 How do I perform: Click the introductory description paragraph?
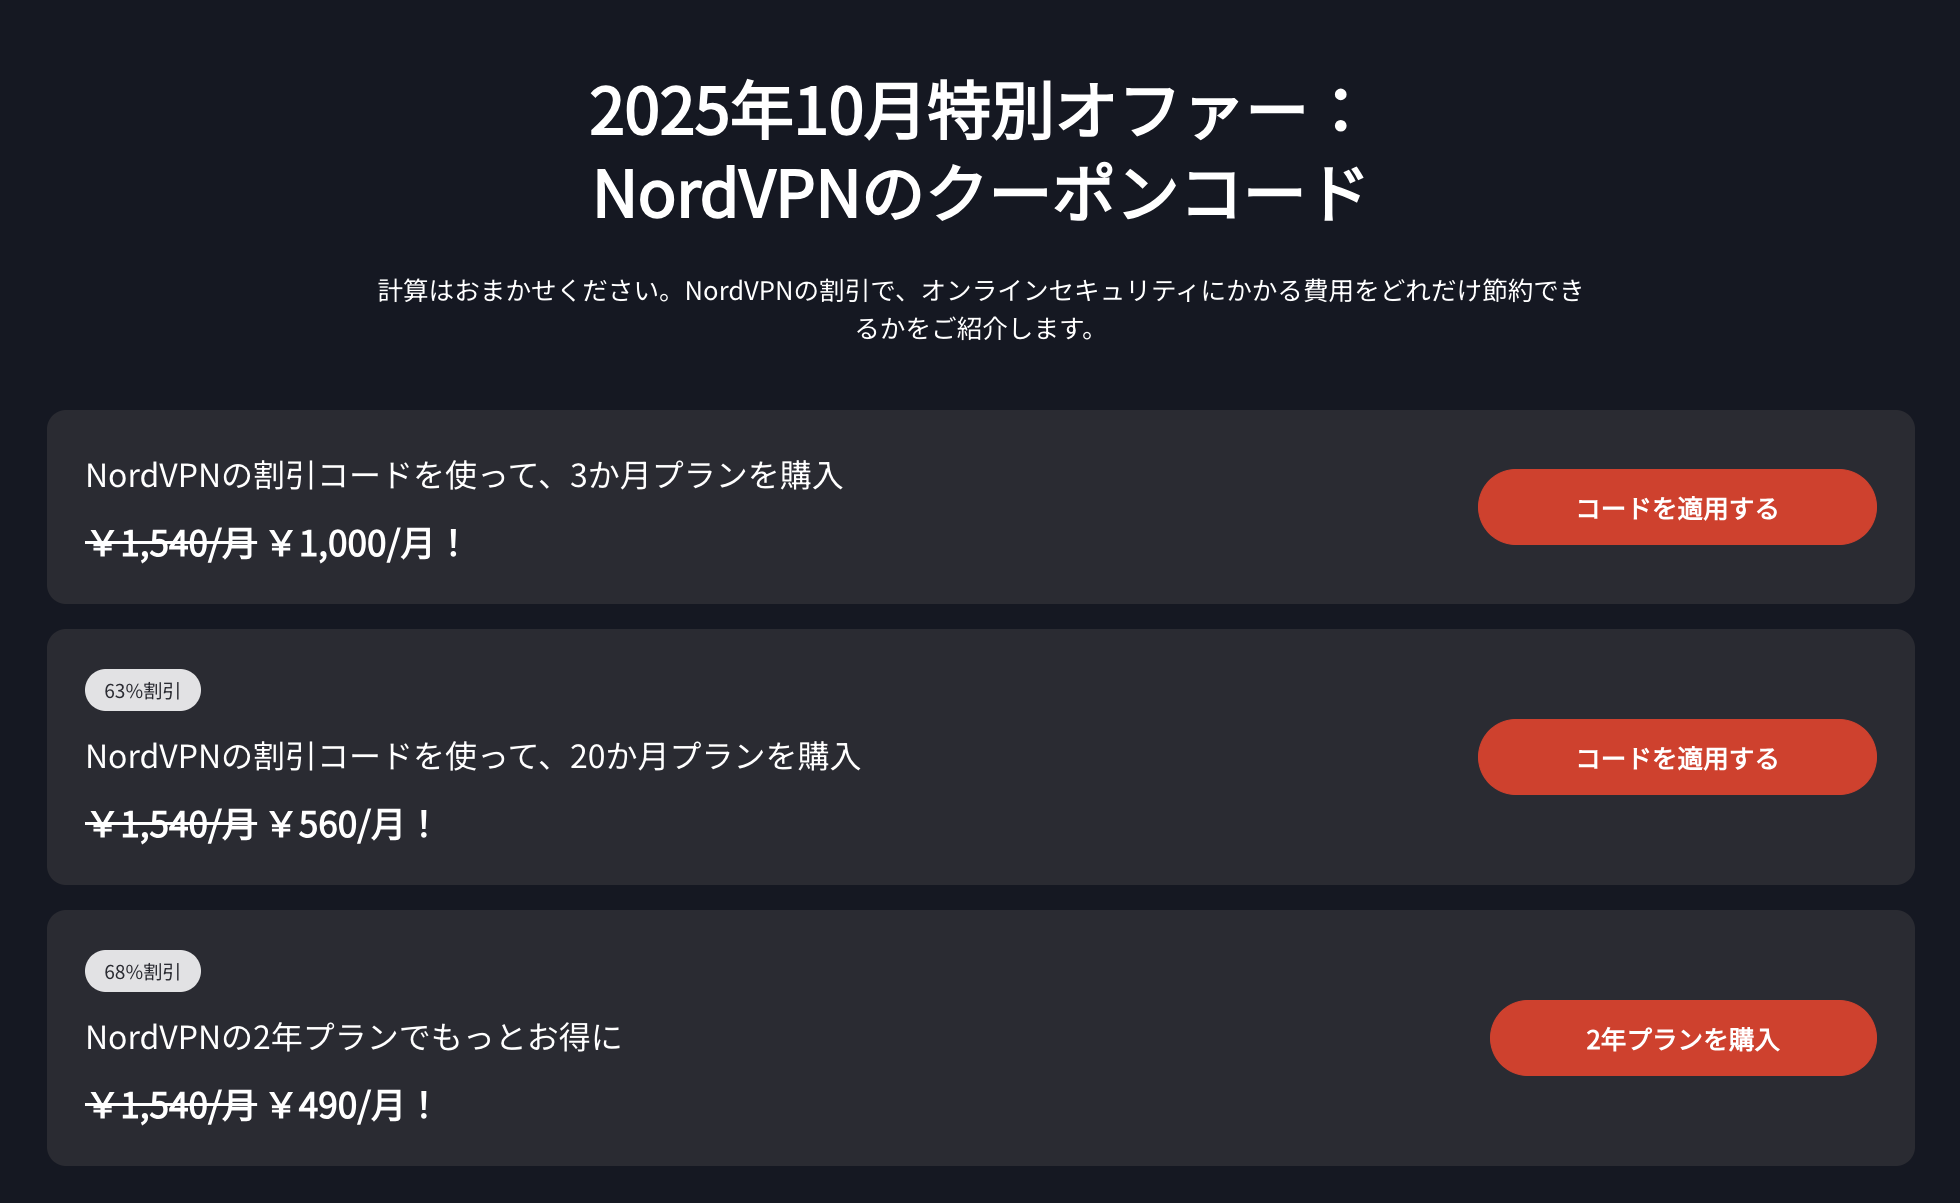pyautogui.click(x=980, y=310)
